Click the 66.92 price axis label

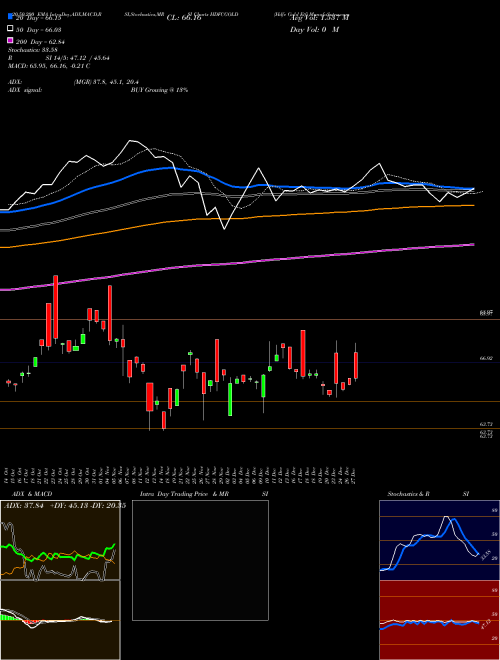[x=486, y=358]
